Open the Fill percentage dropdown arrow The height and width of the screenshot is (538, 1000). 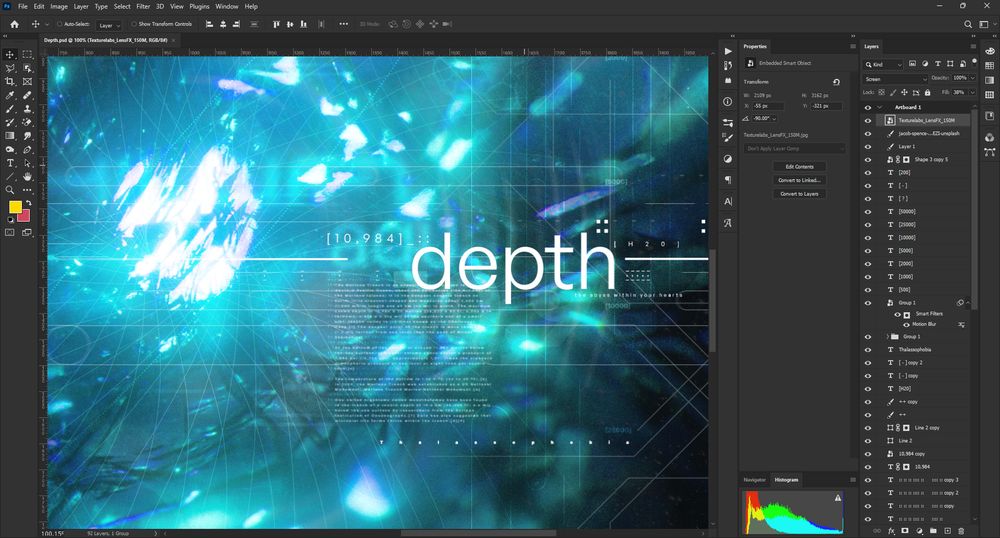click(973, 92)
